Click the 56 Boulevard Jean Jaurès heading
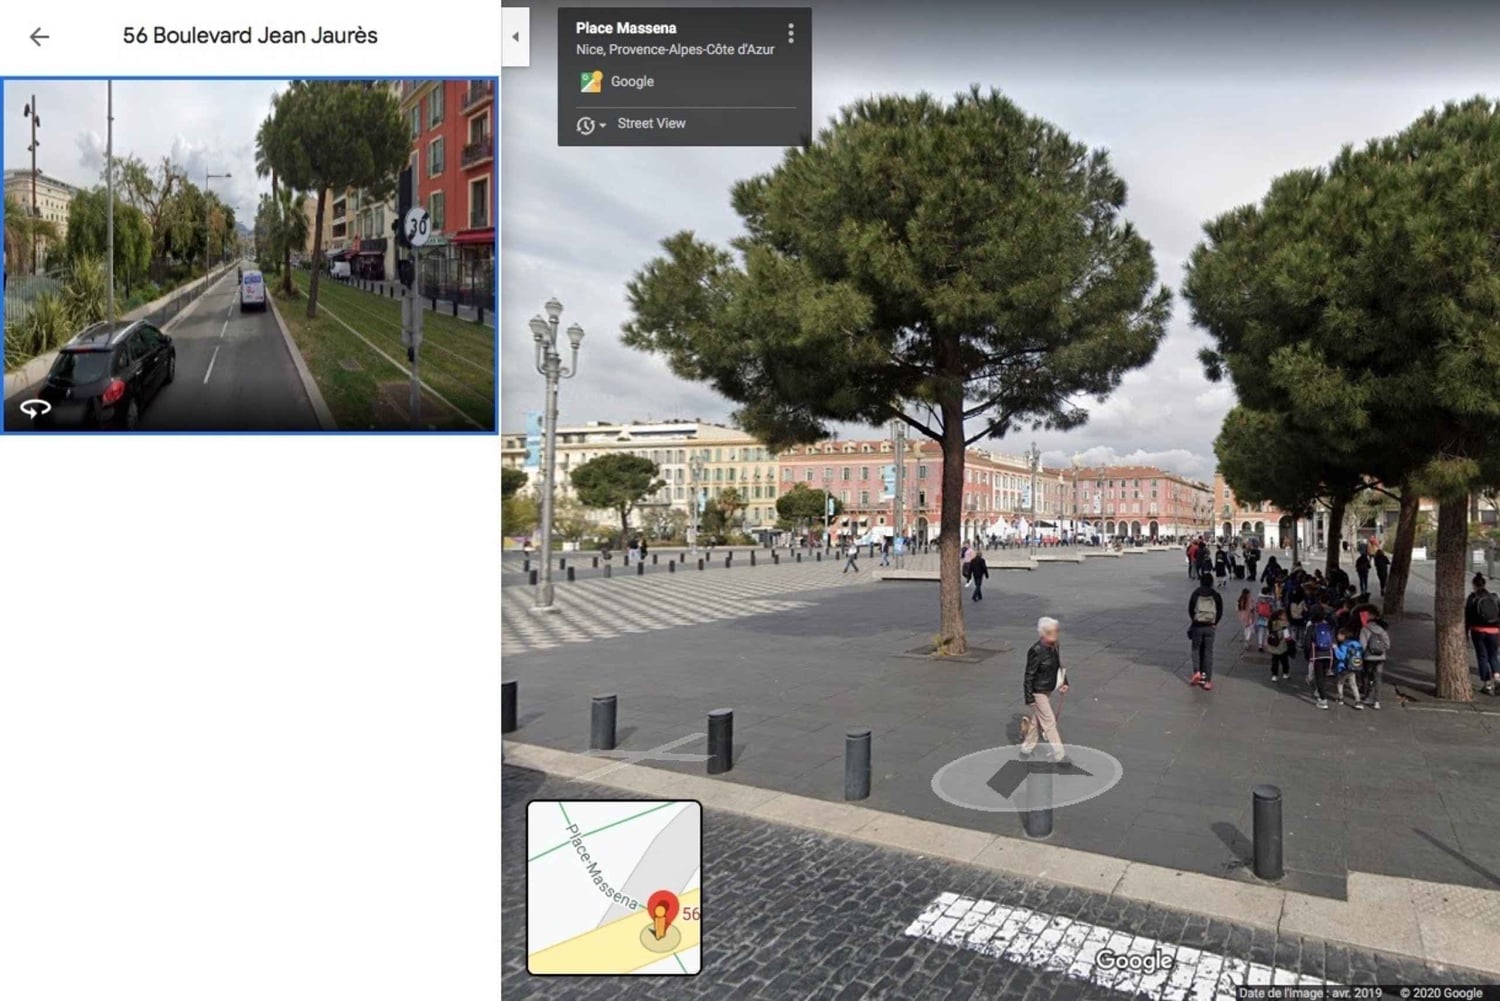Viewport: 1500px width, 1001px height. [250, 36]
